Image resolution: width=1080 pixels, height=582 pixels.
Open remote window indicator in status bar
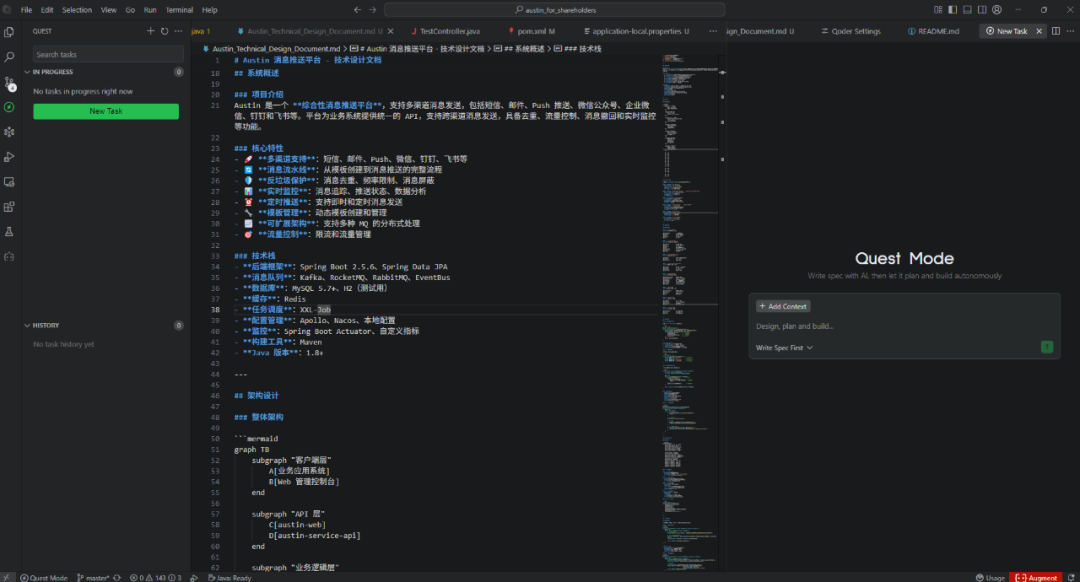(6, 577)
